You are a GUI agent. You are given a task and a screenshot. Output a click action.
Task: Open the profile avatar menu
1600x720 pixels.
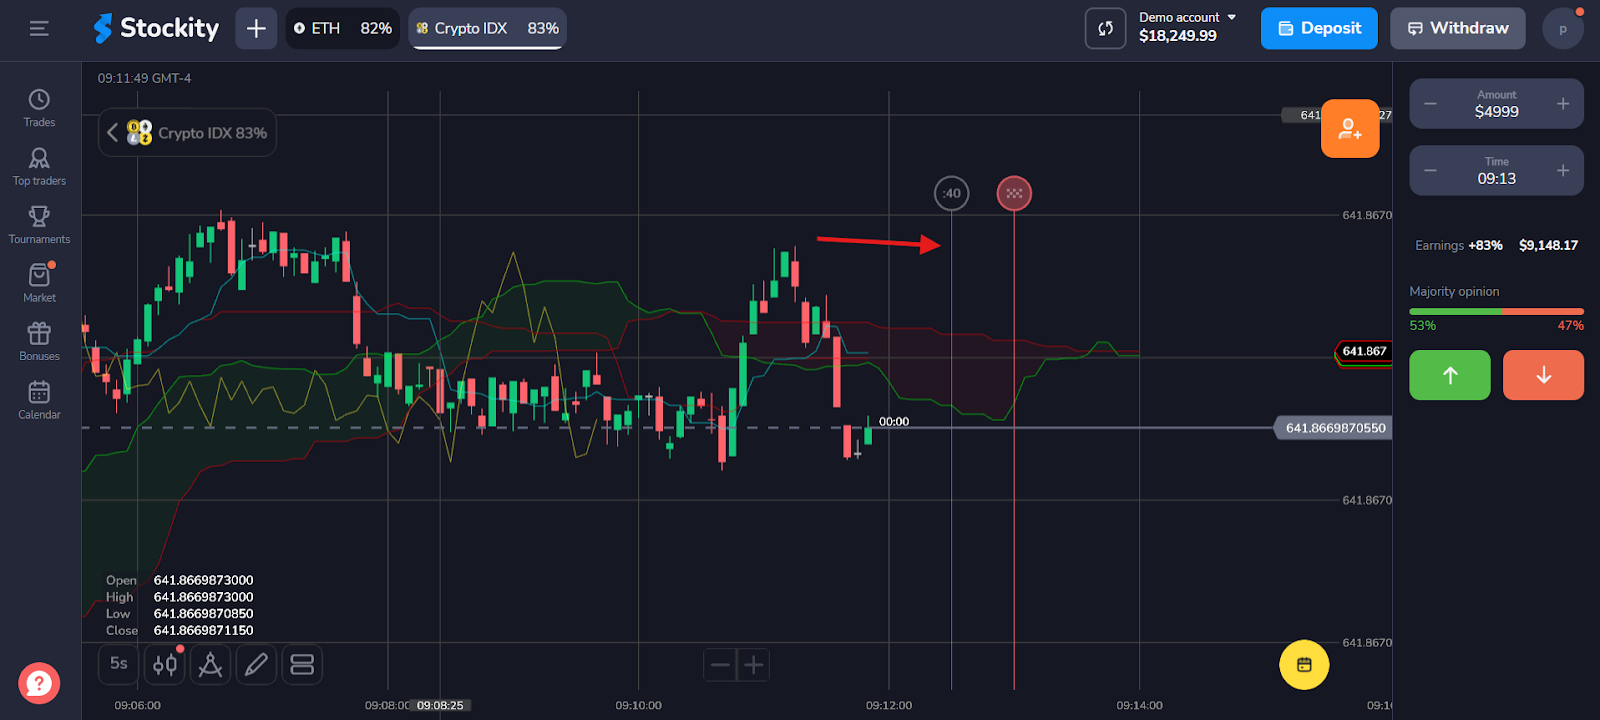coord(1563,28)
